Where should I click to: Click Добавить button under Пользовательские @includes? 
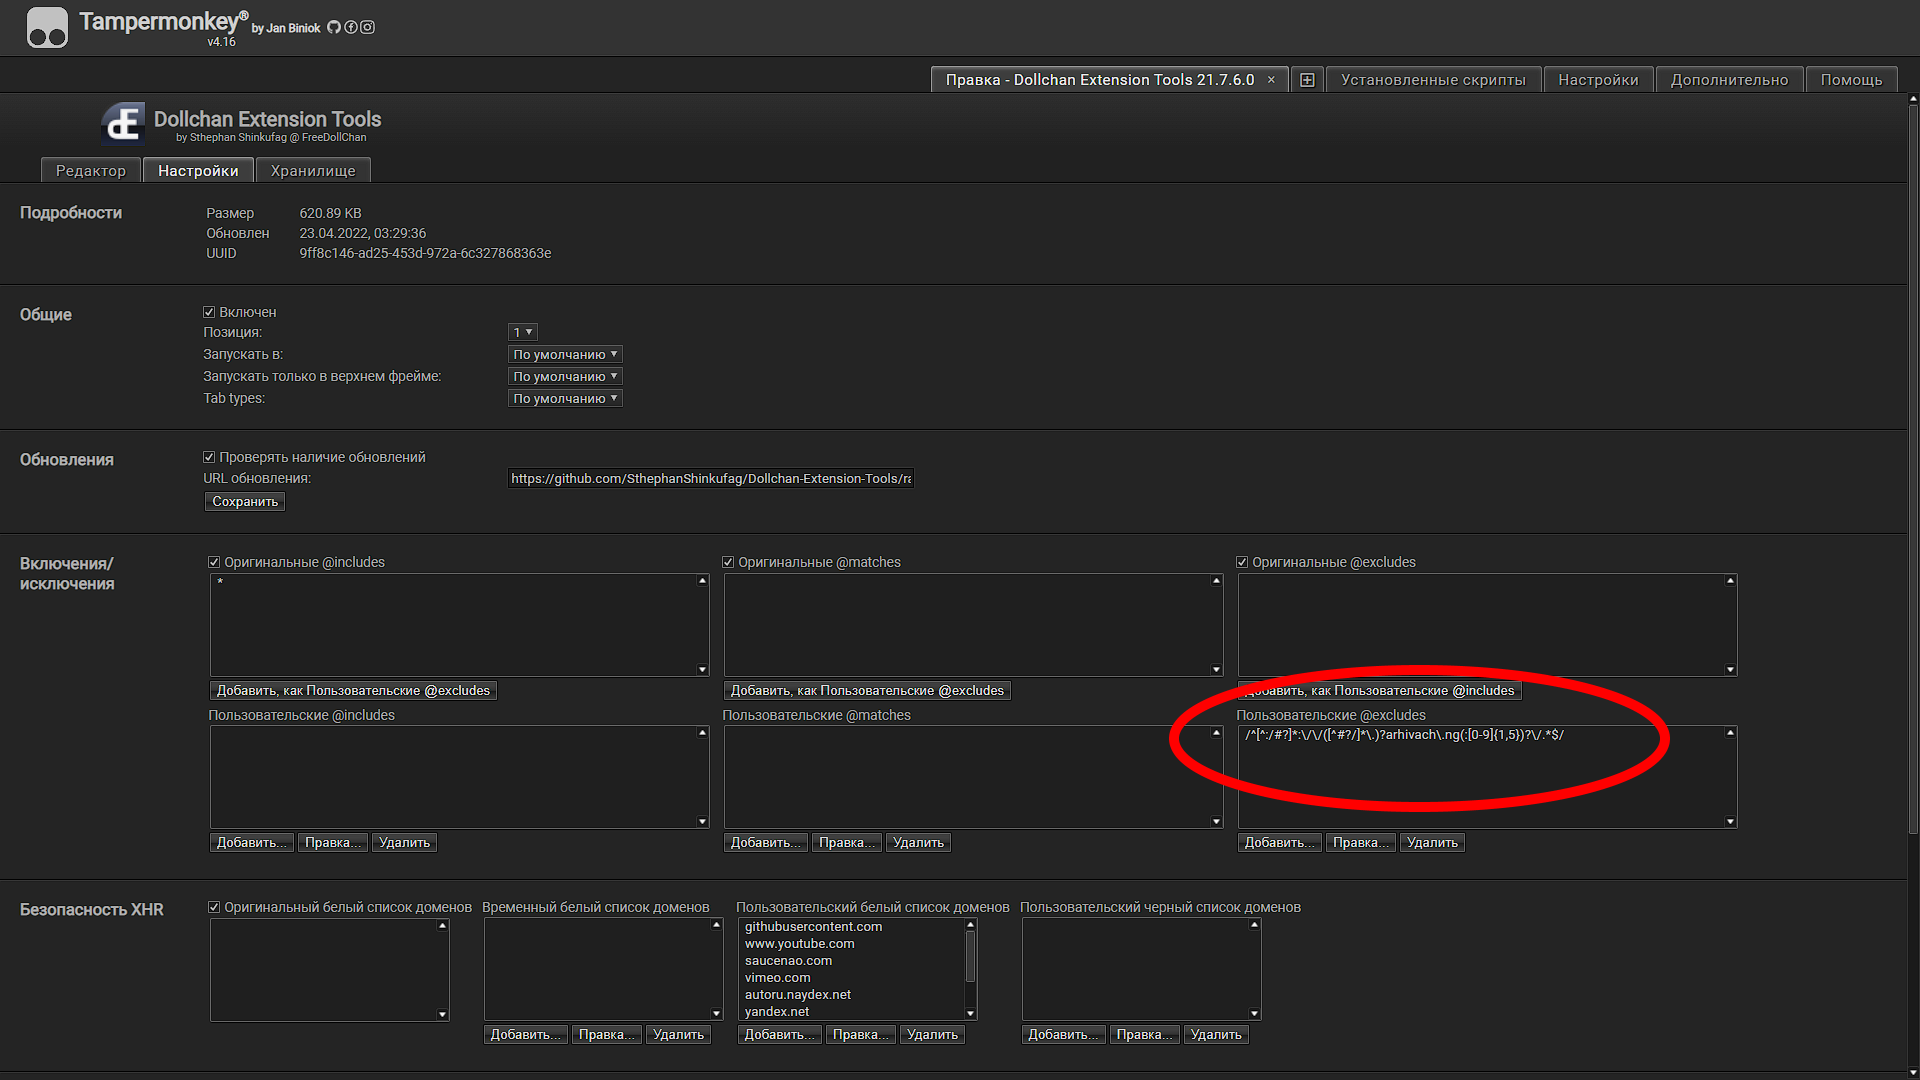tap(252, 842)
